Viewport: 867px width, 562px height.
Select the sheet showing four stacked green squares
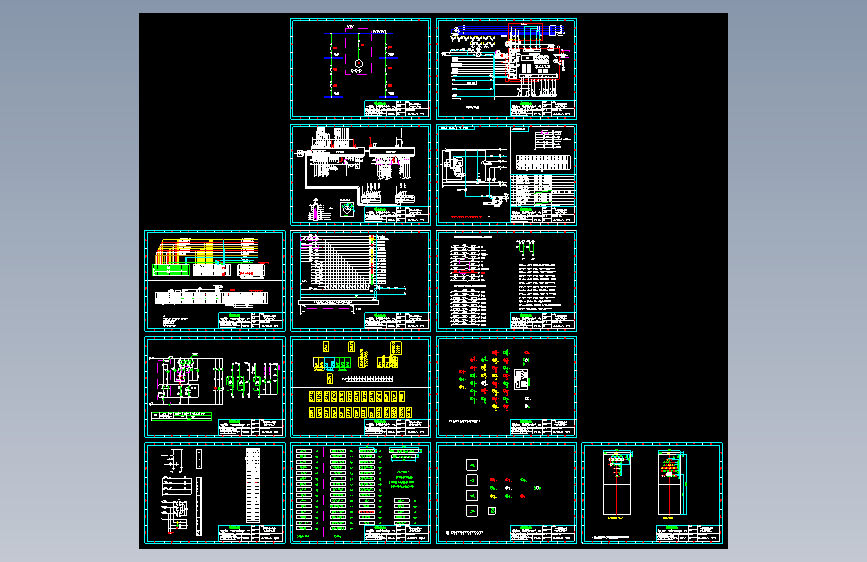506,493
